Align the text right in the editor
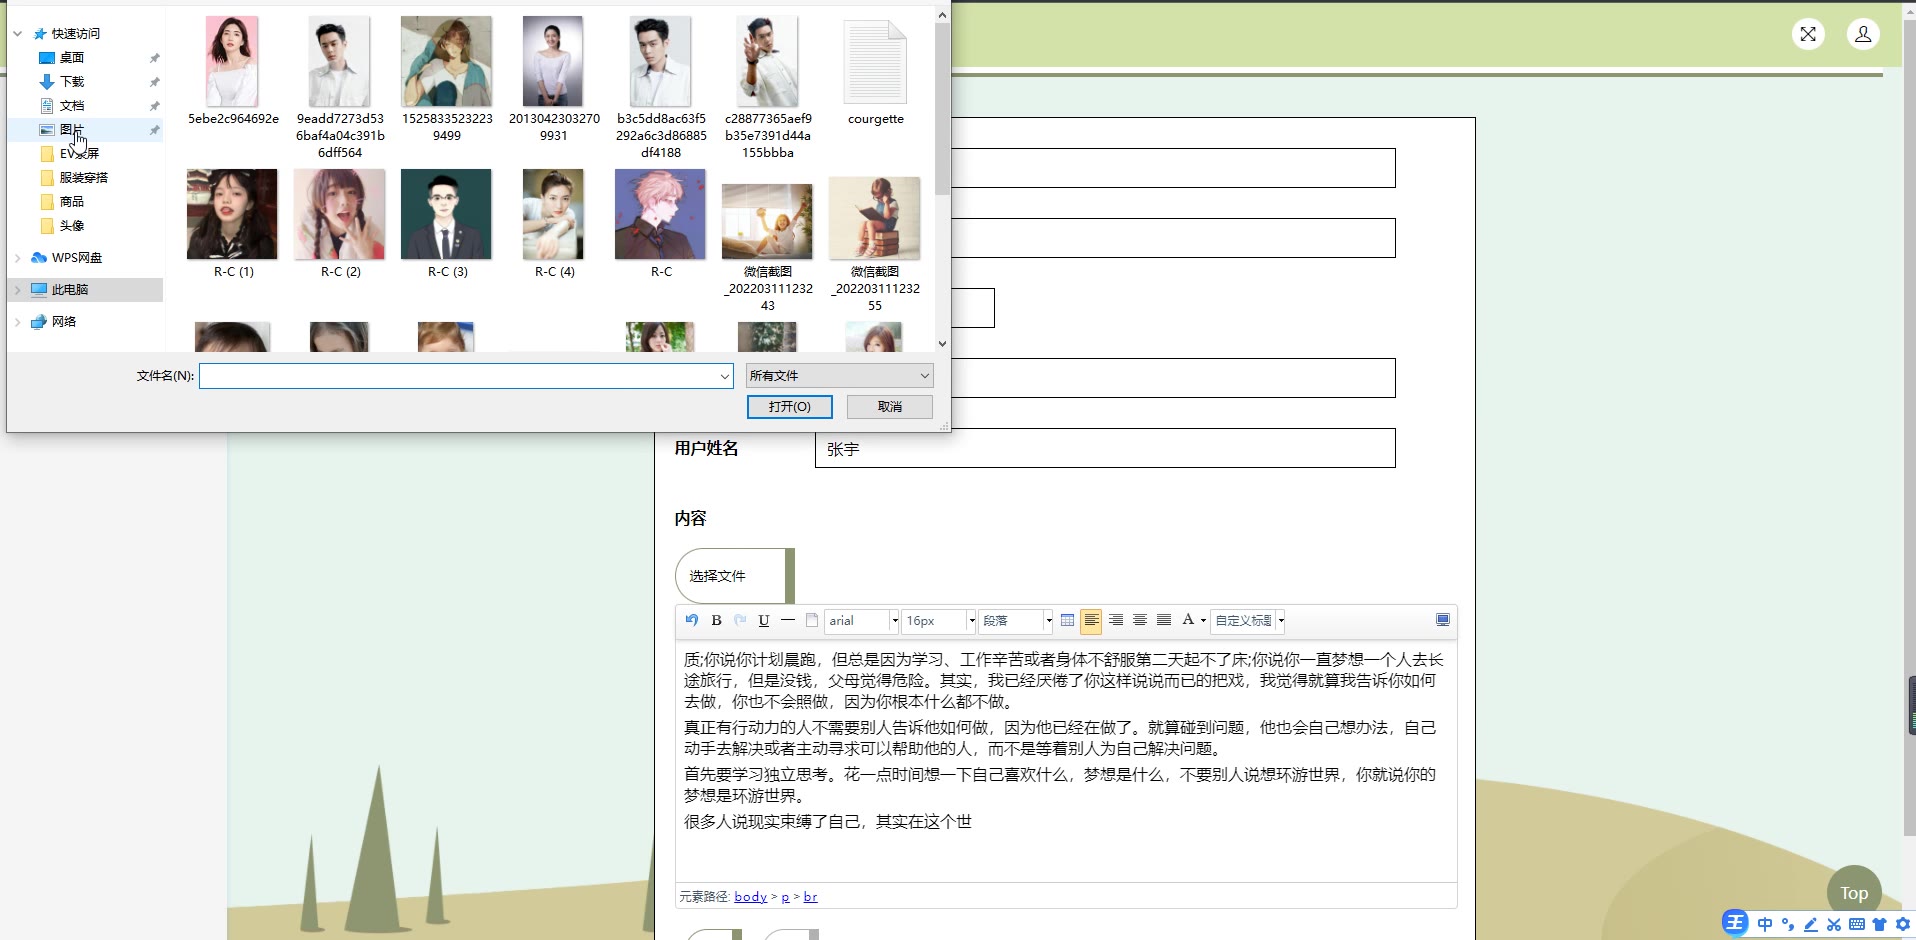The image size is (1916, 940). [x=1116, y=620]
